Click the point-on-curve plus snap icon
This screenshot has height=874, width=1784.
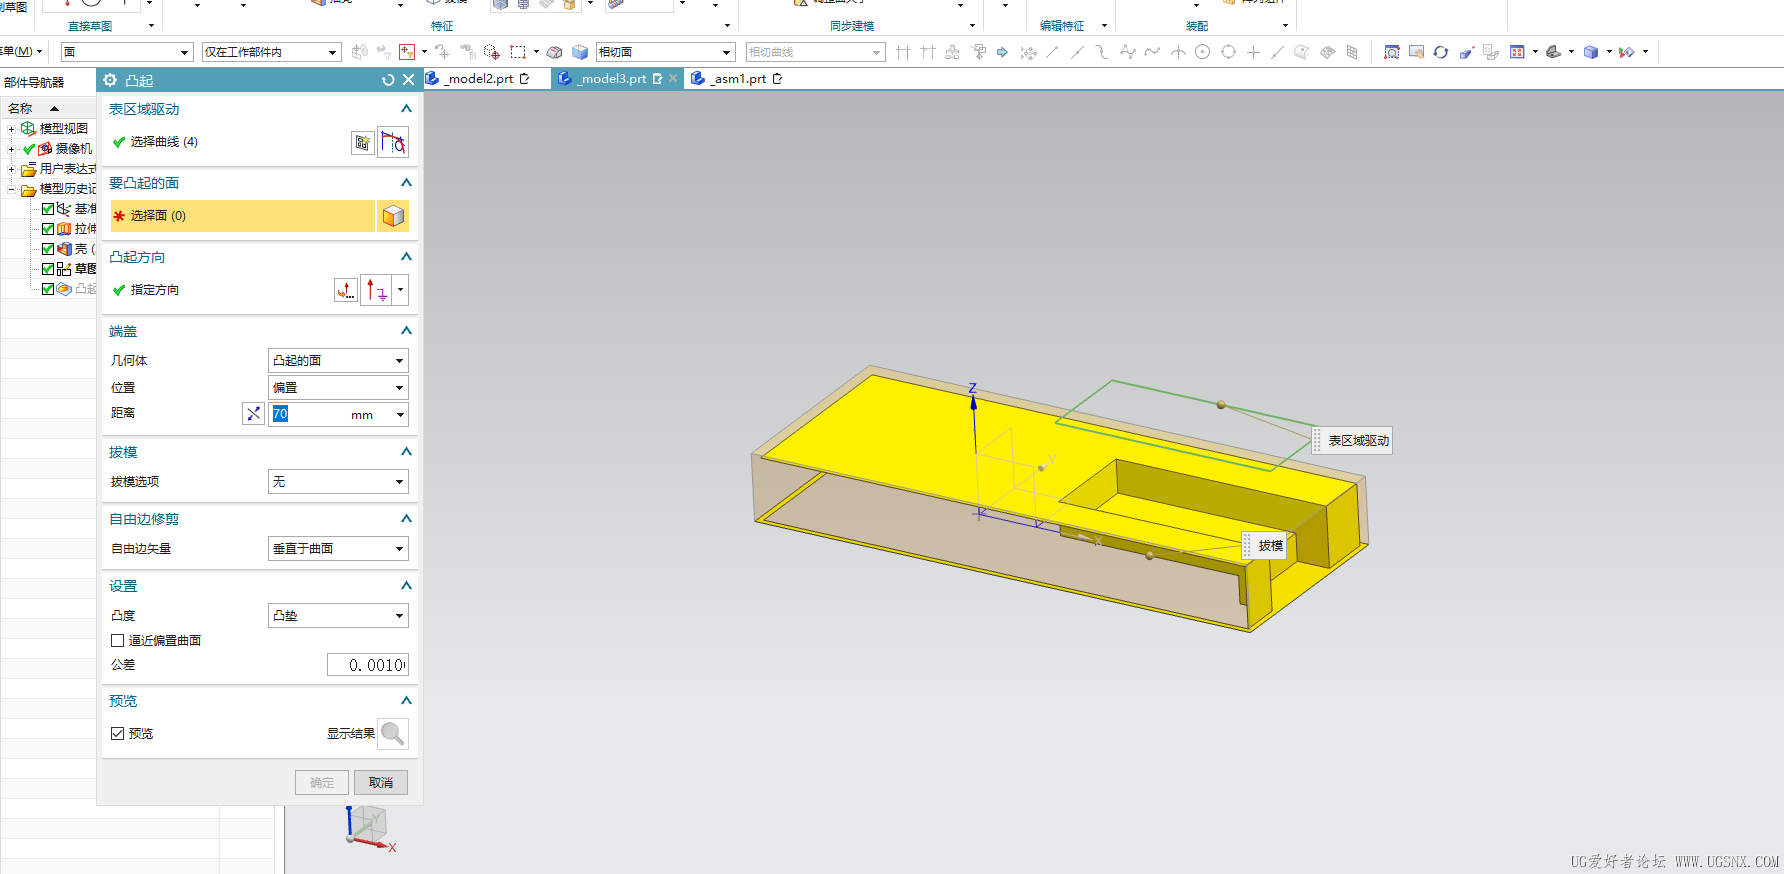pos(1253,52)
